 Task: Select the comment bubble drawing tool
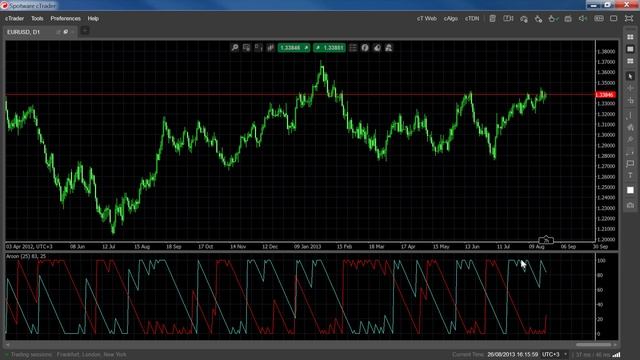pyautogui.click(x=630, y=164)
